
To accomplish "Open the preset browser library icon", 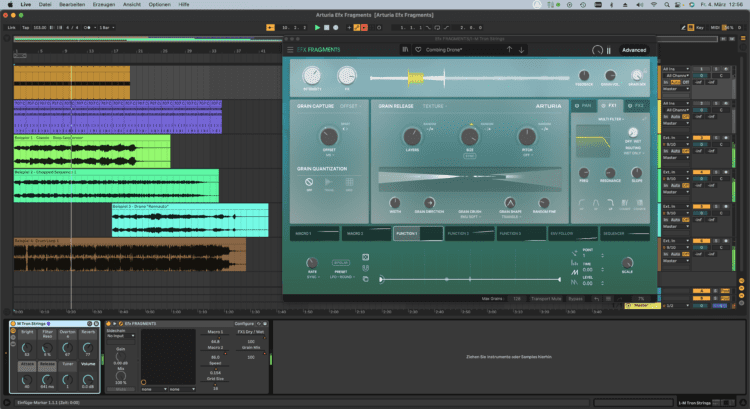I will pos(405,50).
